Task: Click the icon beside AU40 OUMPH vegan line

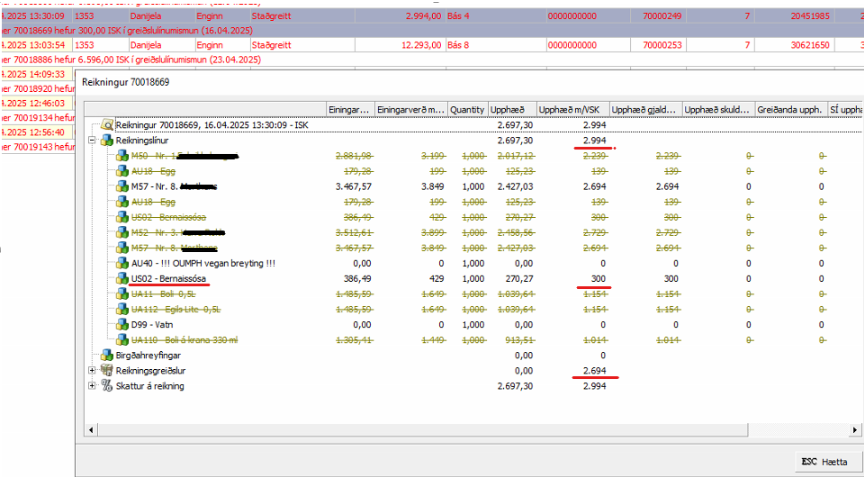Action: 121,263
